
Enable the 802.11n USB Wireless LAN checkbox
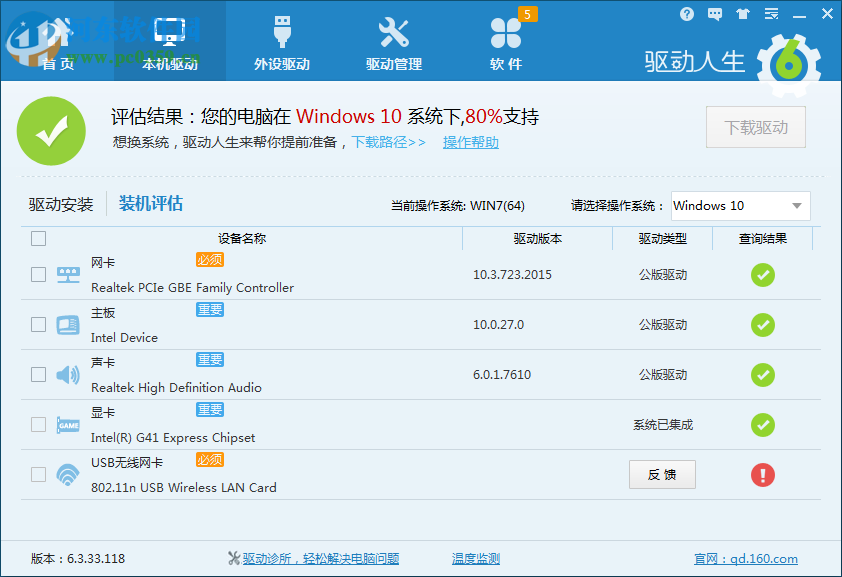coord(38,473)
